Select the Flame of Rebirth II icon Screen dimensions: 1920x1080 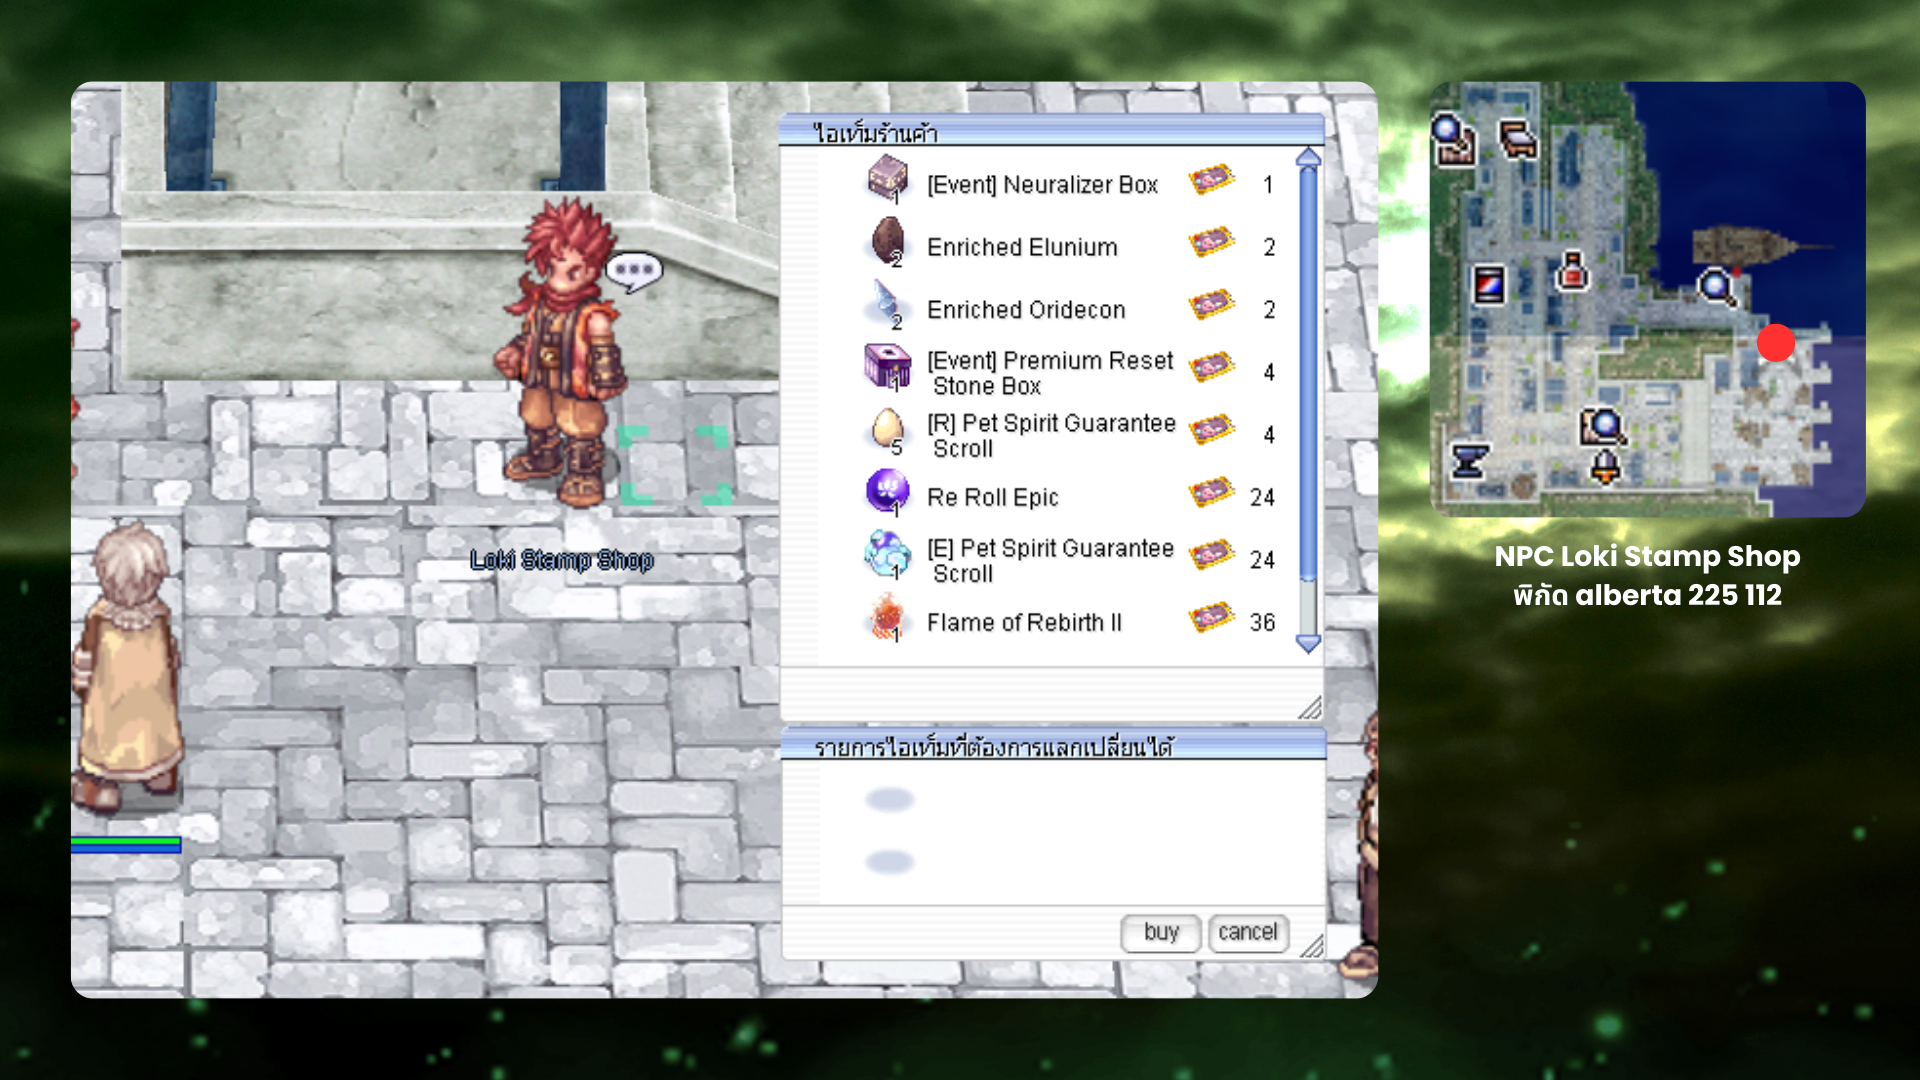tap(887, 618)
